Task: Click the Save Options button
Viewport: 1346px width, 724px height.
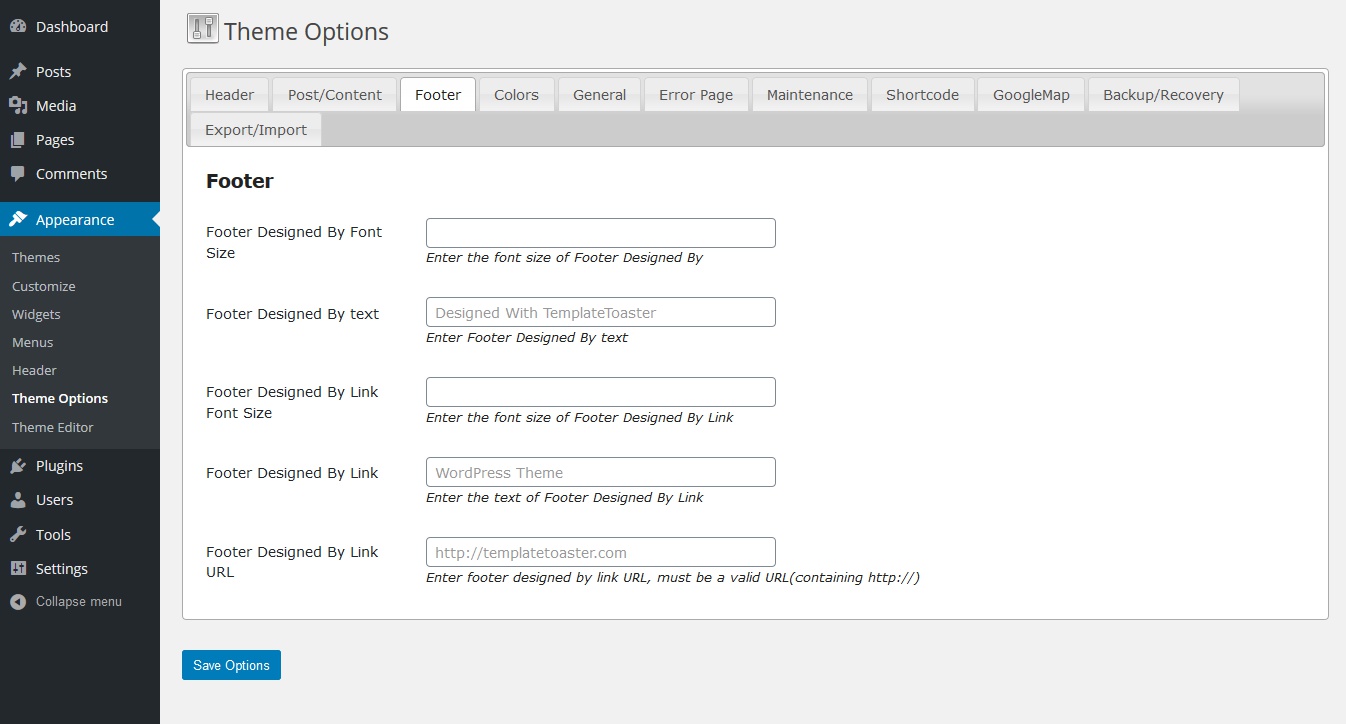Action: tap(231, 664)
